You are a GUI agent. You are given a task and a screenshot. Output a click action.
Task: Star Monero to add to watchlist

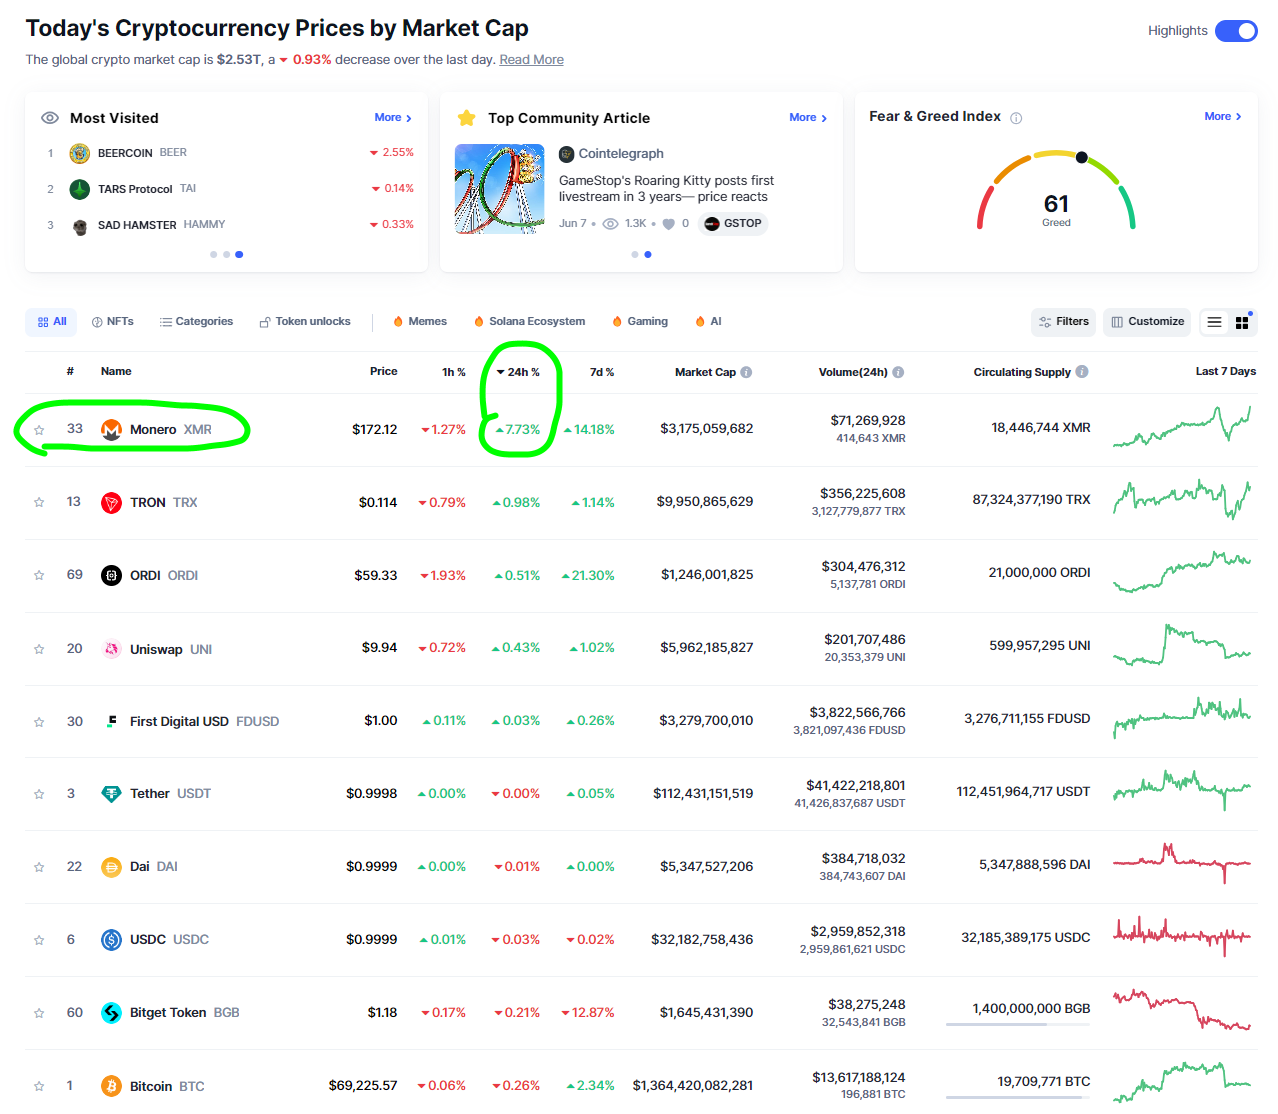(x=39, y=430)
